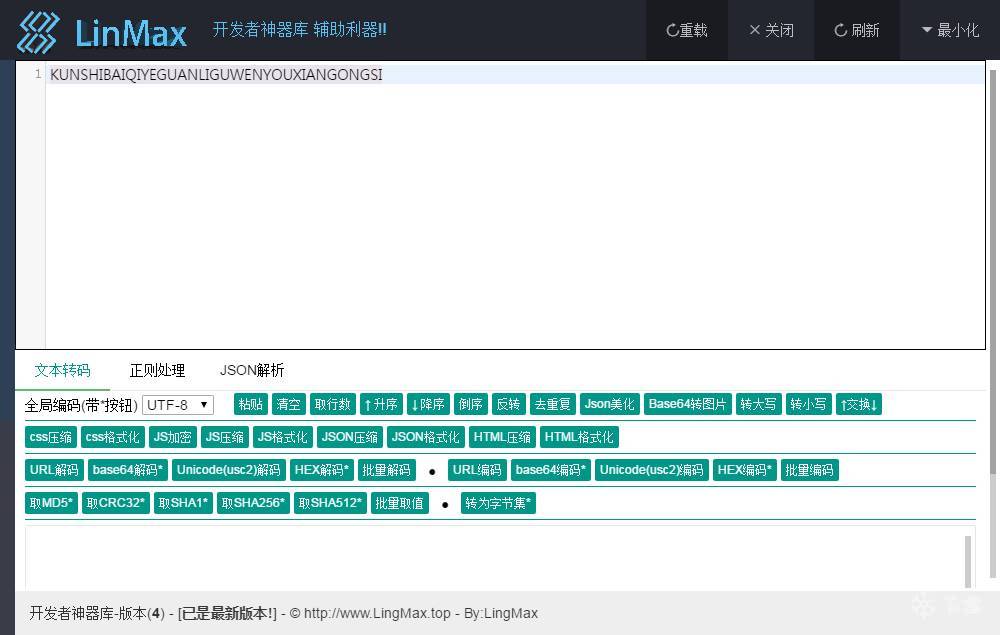Click the HTML压缩 button
Screen dimensions: 1000x635
coord(502,437)
